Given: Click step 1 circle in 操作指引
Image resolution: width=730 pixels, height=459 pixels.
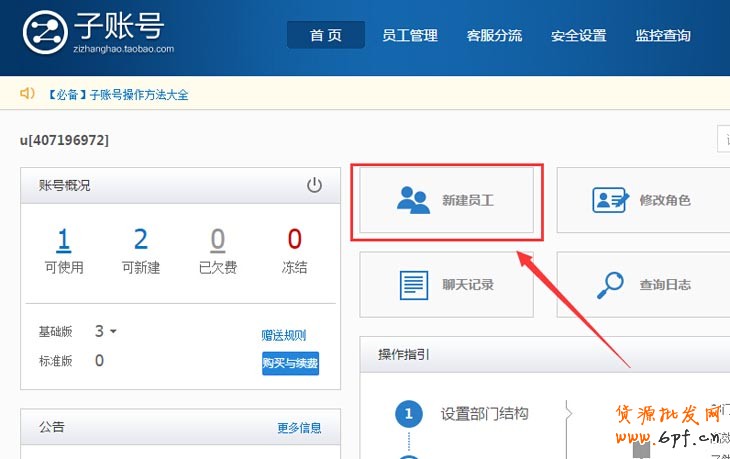Looking at the screenshot, I should pyautogui.click(x=409, y=413).
